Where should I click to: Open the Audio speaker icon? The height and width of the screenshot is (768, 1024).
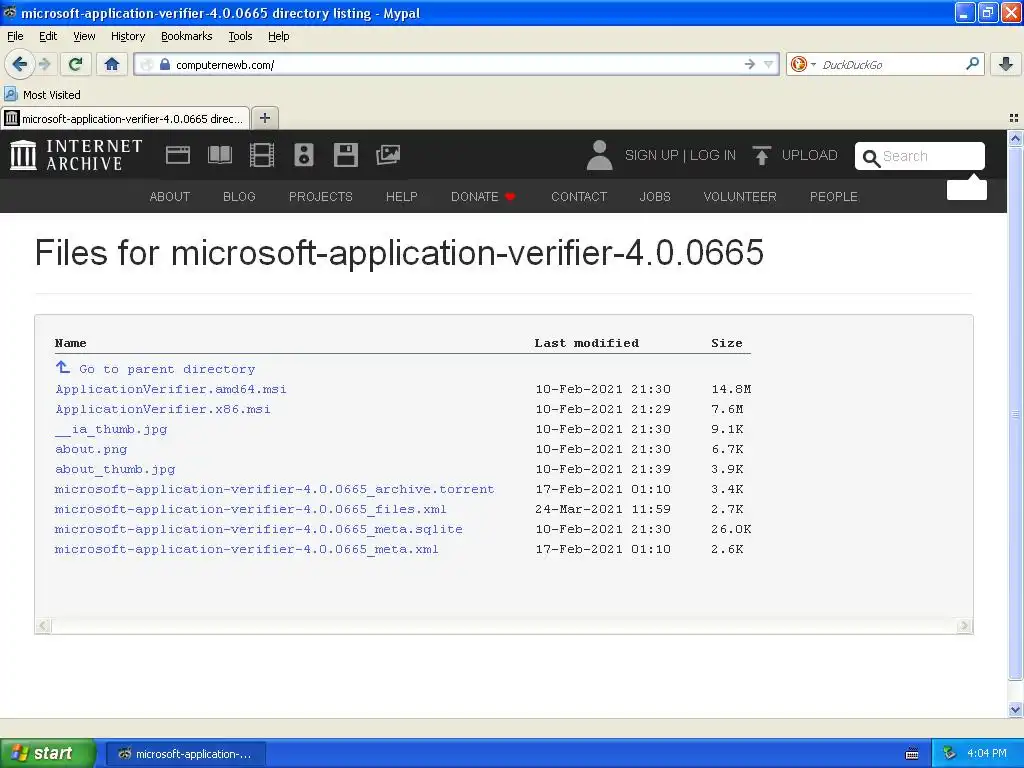(304, 155)
